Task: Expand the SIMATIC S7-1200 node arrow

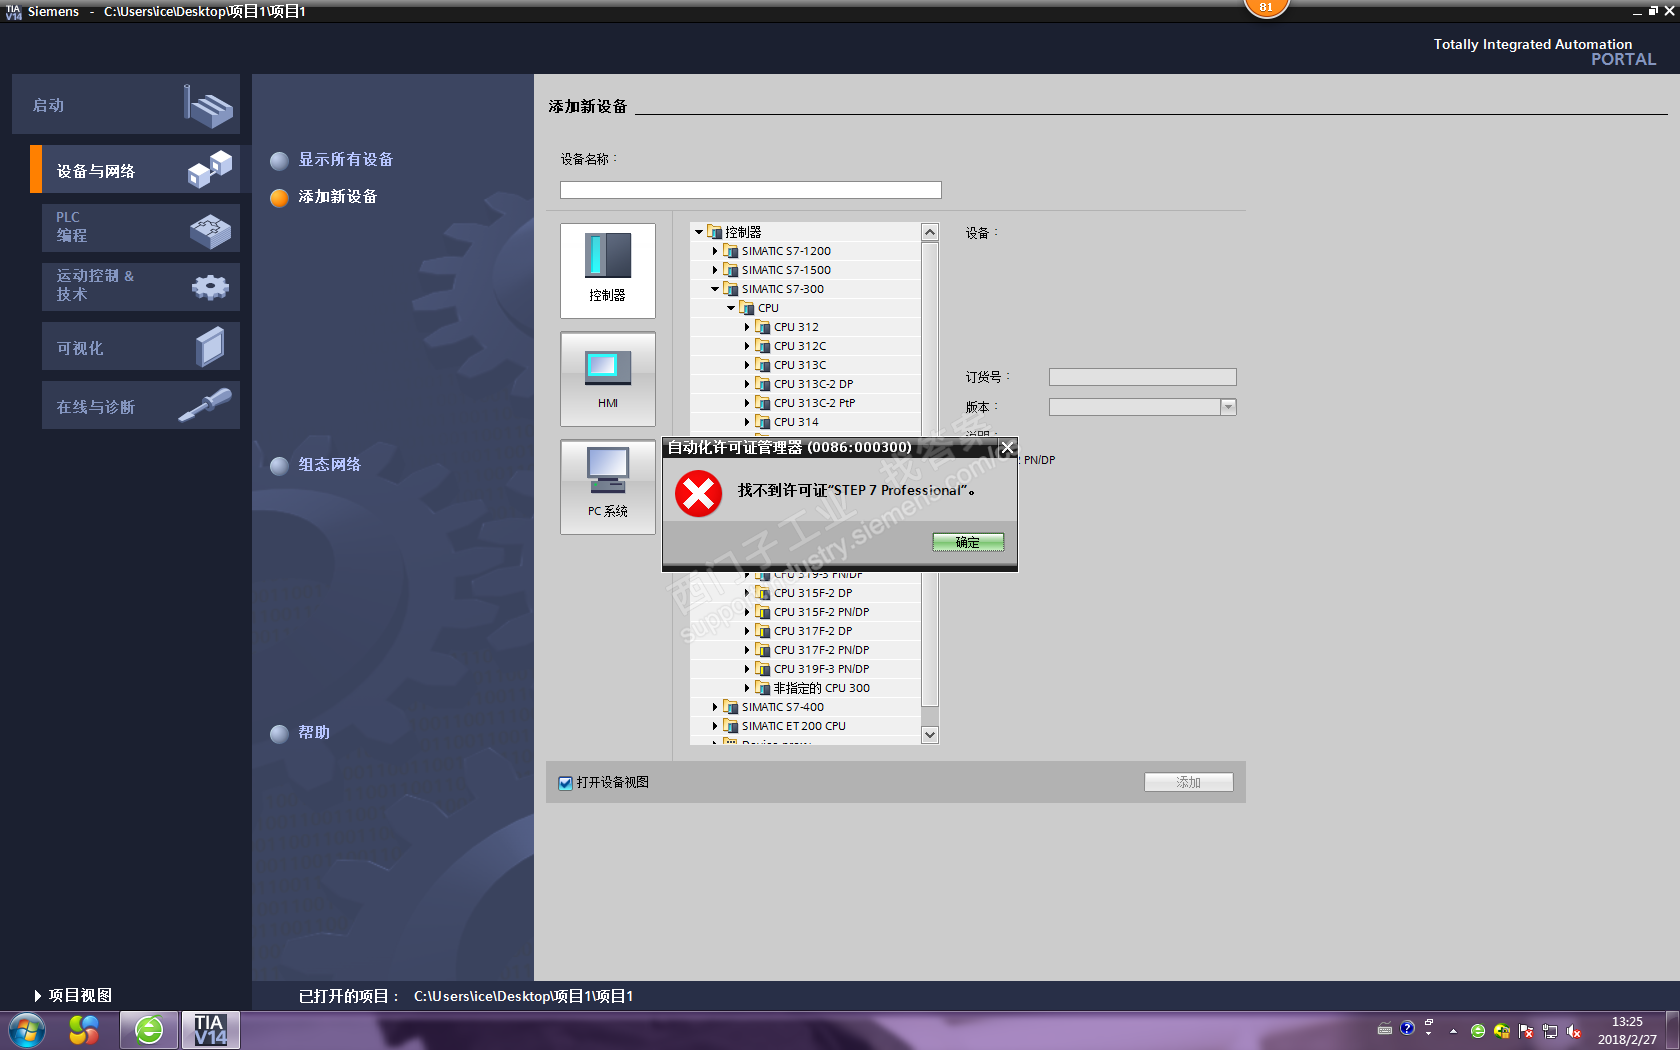Action: [x=715, y=251]
